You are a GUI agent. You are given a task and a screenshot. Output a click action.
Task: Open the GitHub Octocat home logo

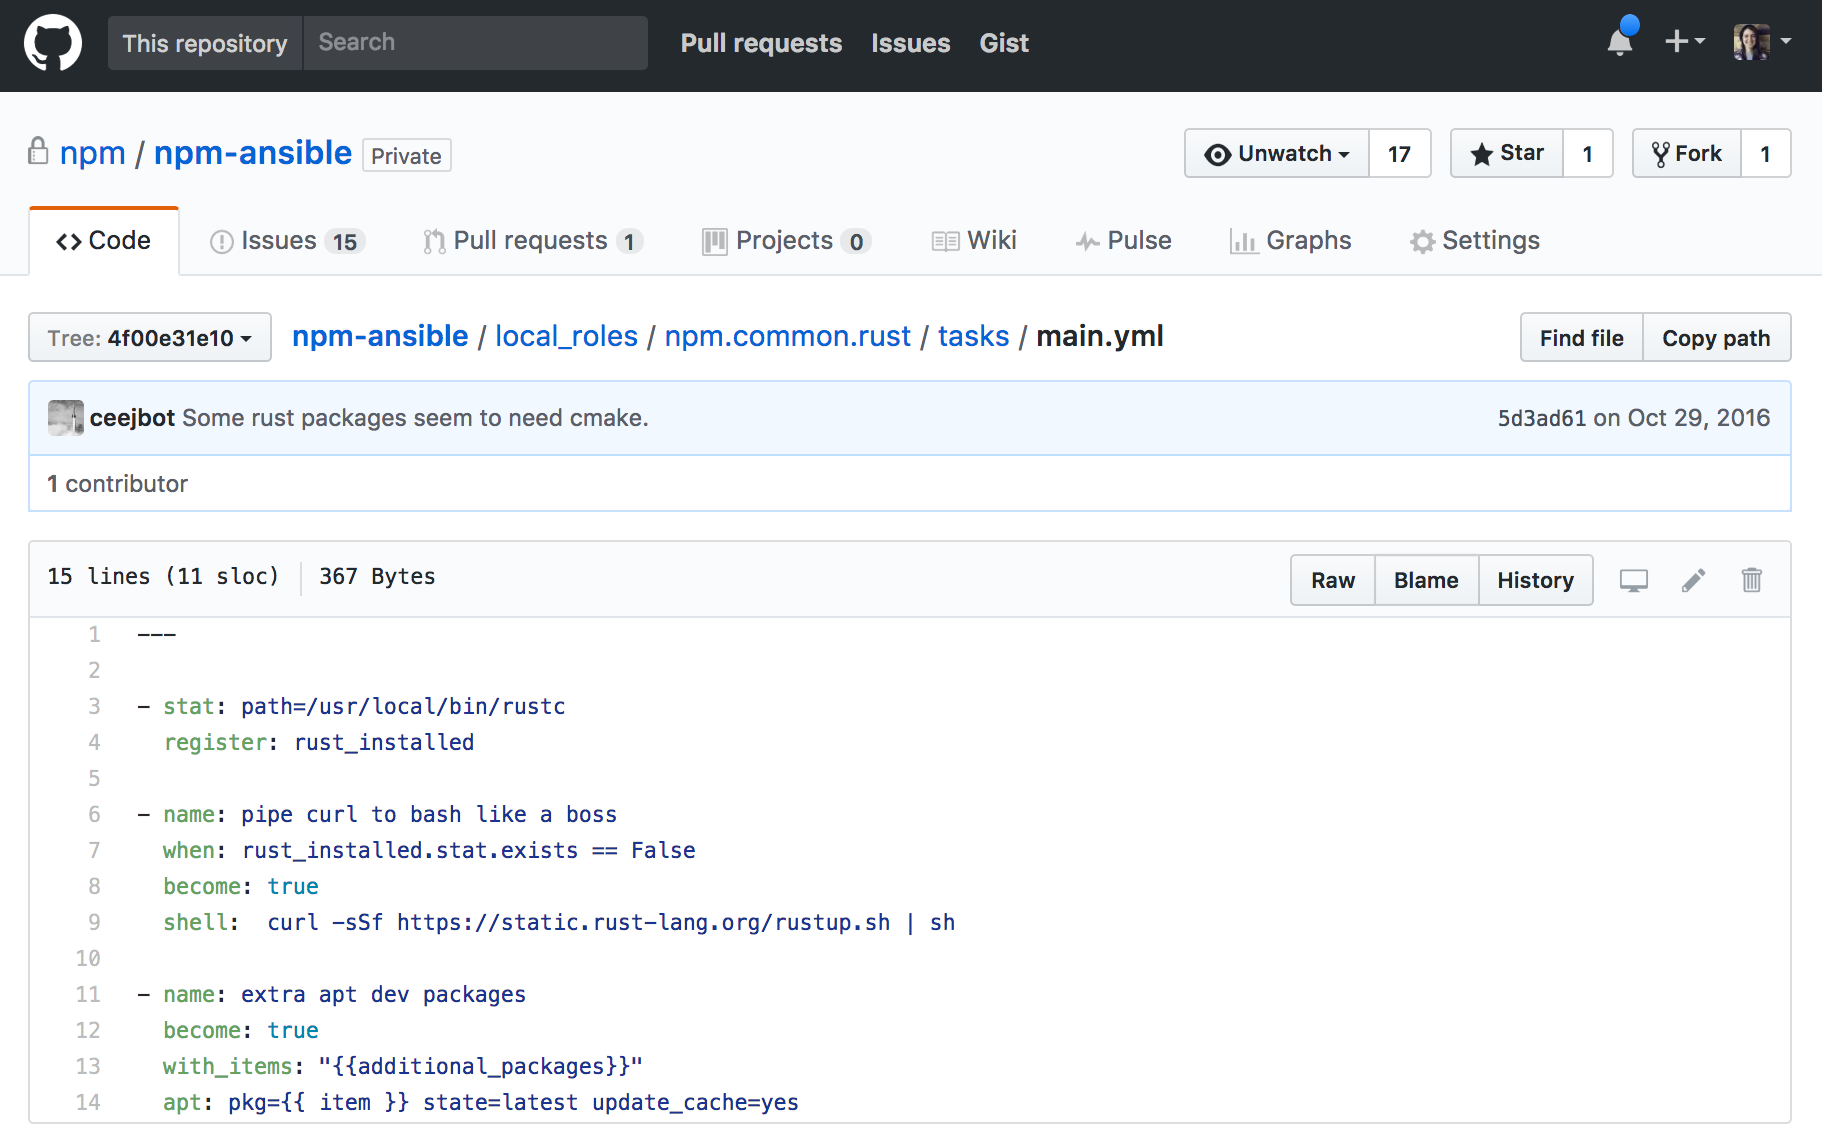coord(53,43)
